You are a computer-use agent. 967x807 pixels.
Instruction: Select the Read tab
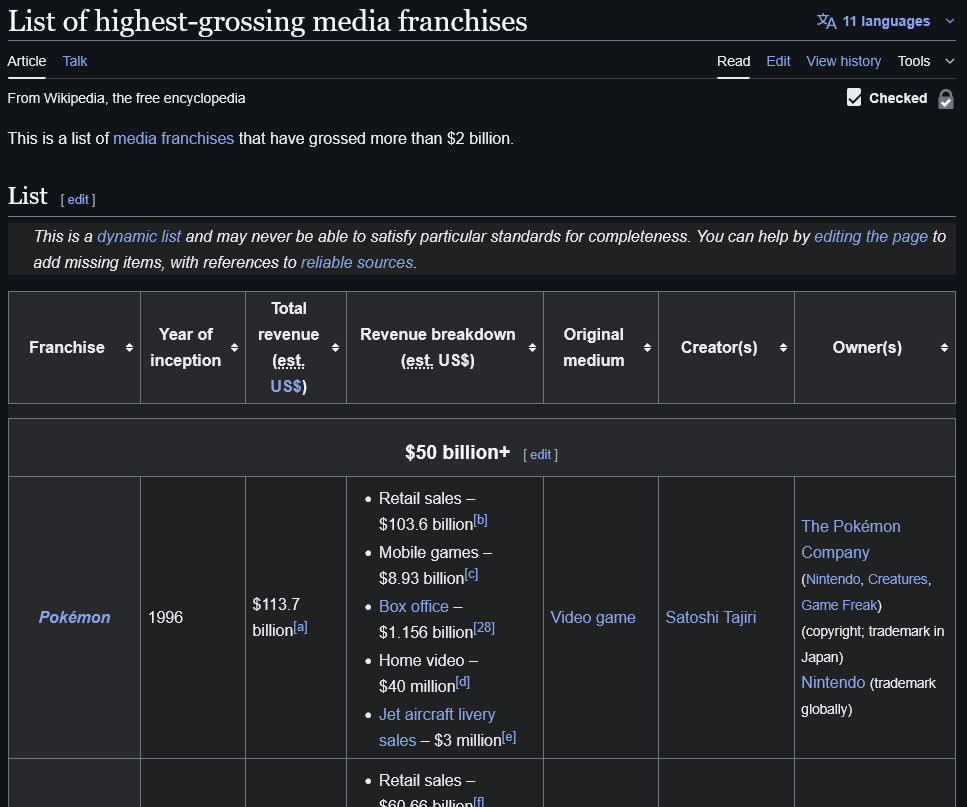tap(733, 61)
